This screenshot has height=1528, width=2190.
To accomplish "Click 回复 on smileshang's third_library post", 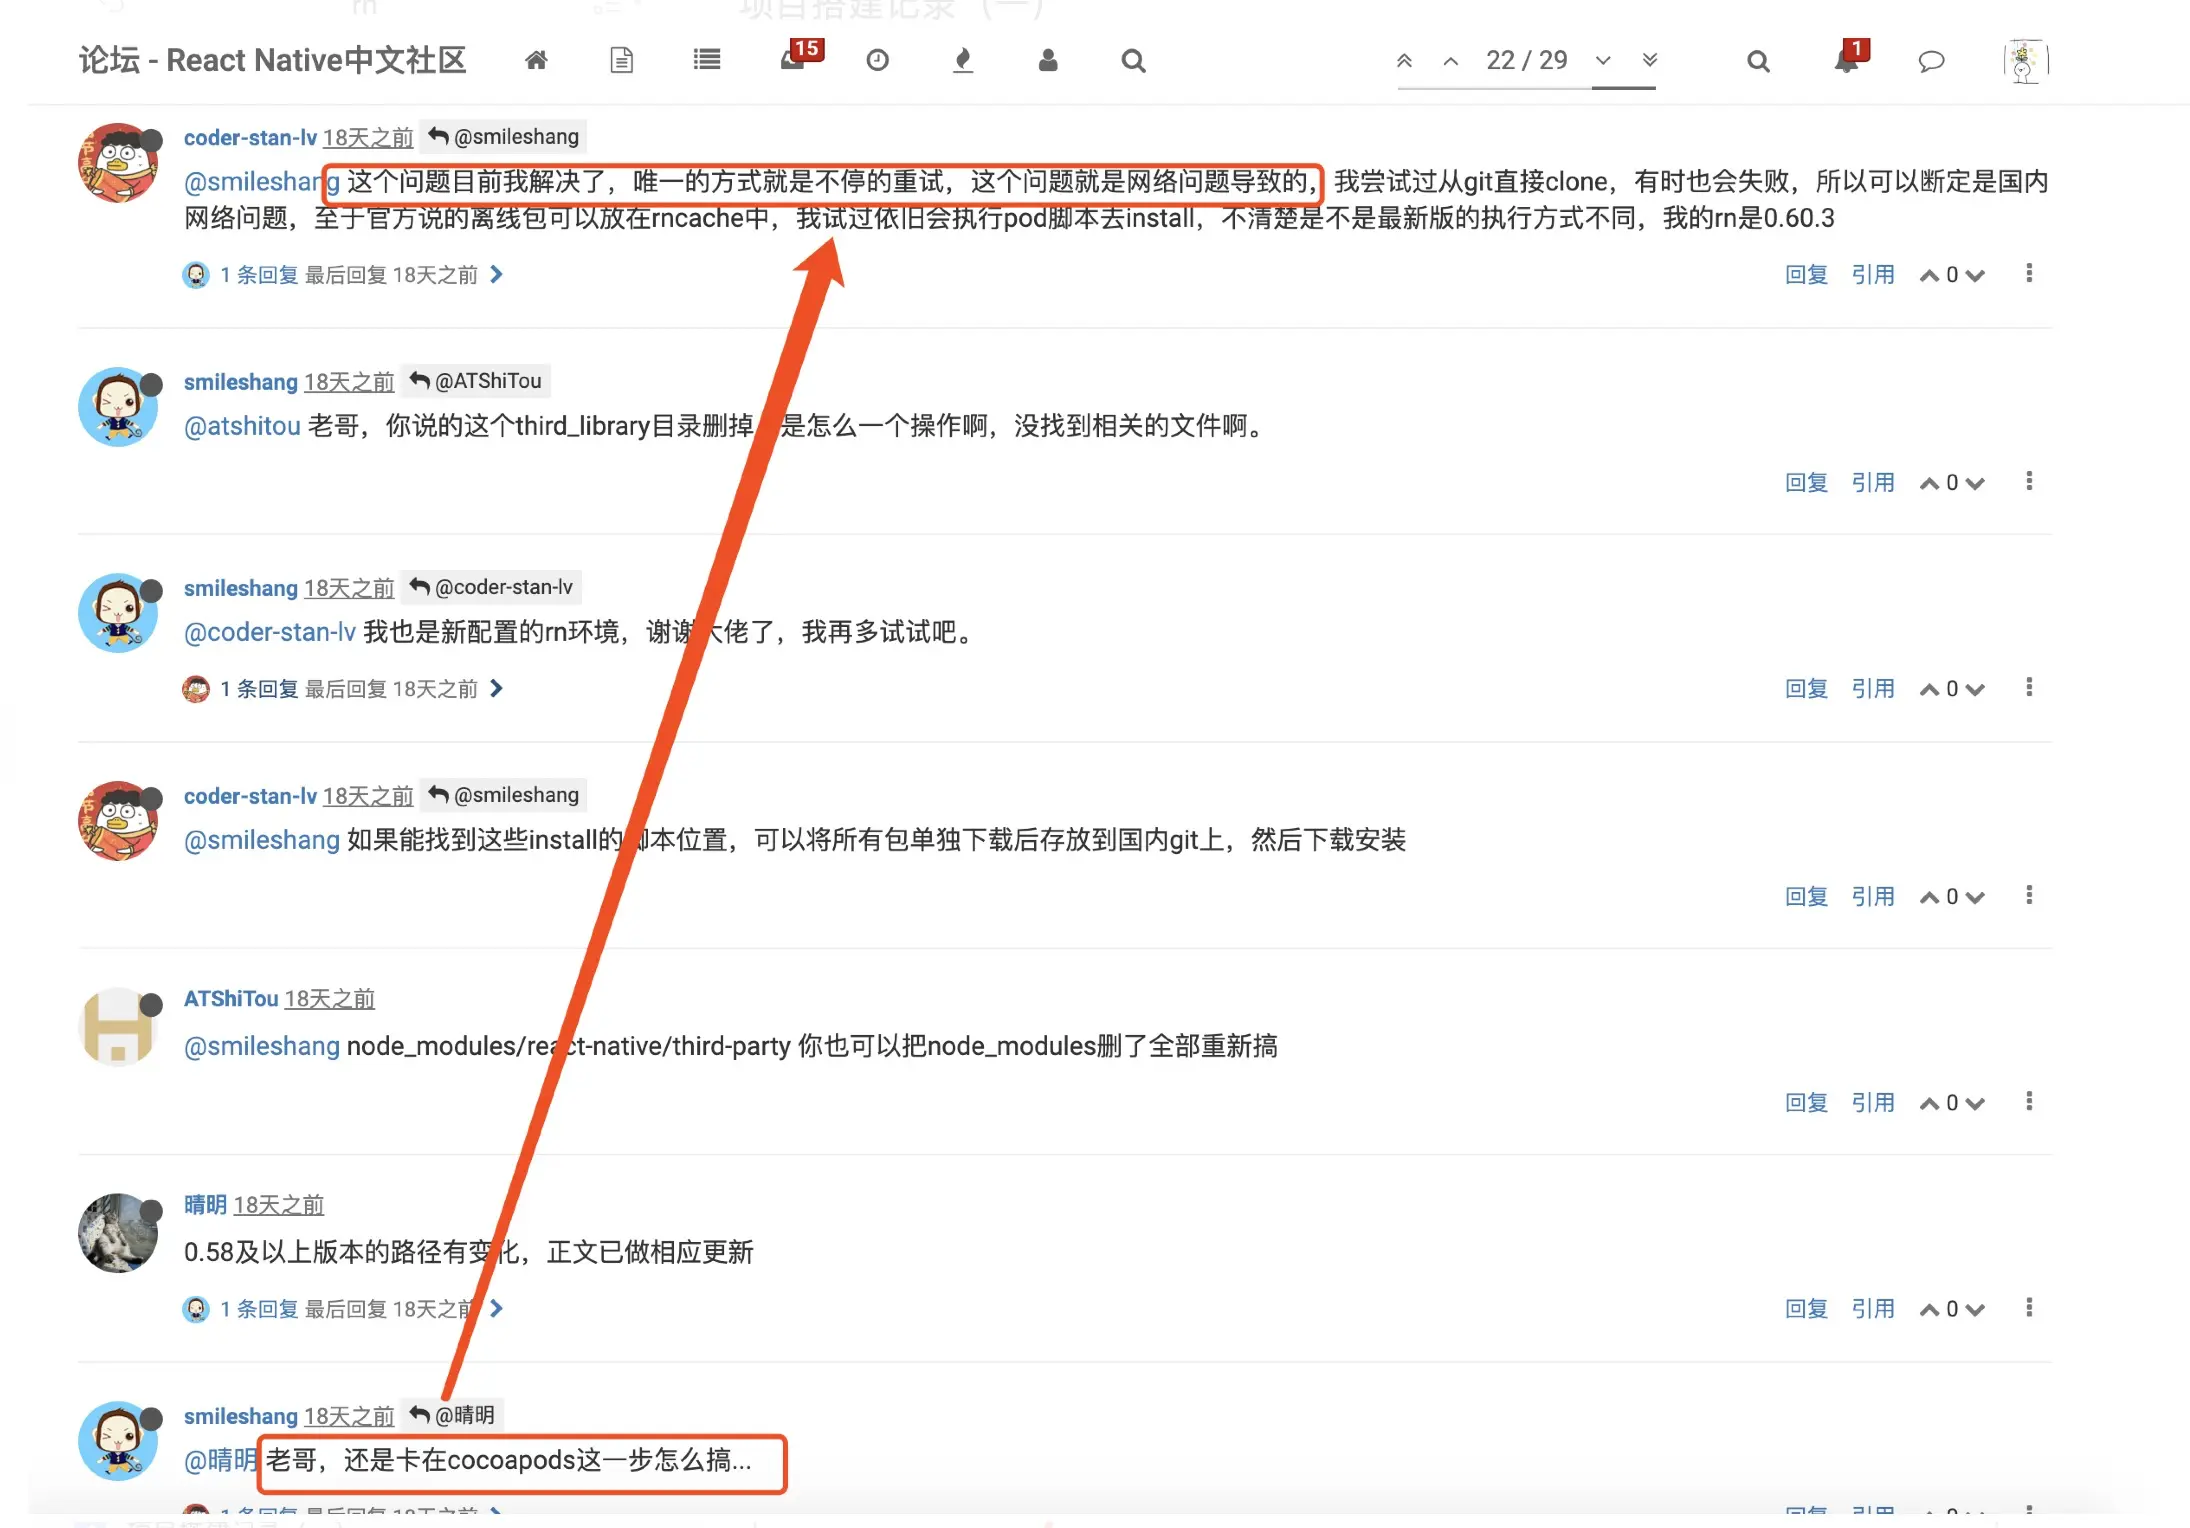I will coord(1806,483).
